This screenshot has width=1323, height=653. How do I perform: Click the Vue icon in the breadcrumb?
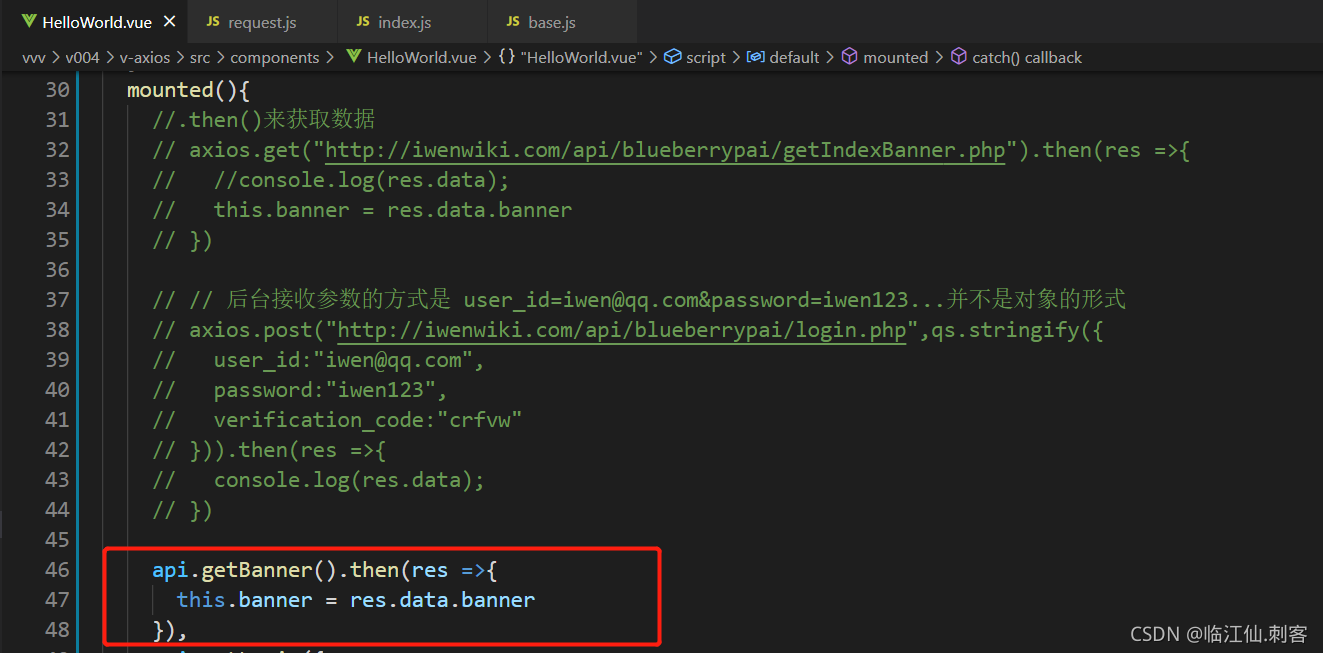point(353,57)
